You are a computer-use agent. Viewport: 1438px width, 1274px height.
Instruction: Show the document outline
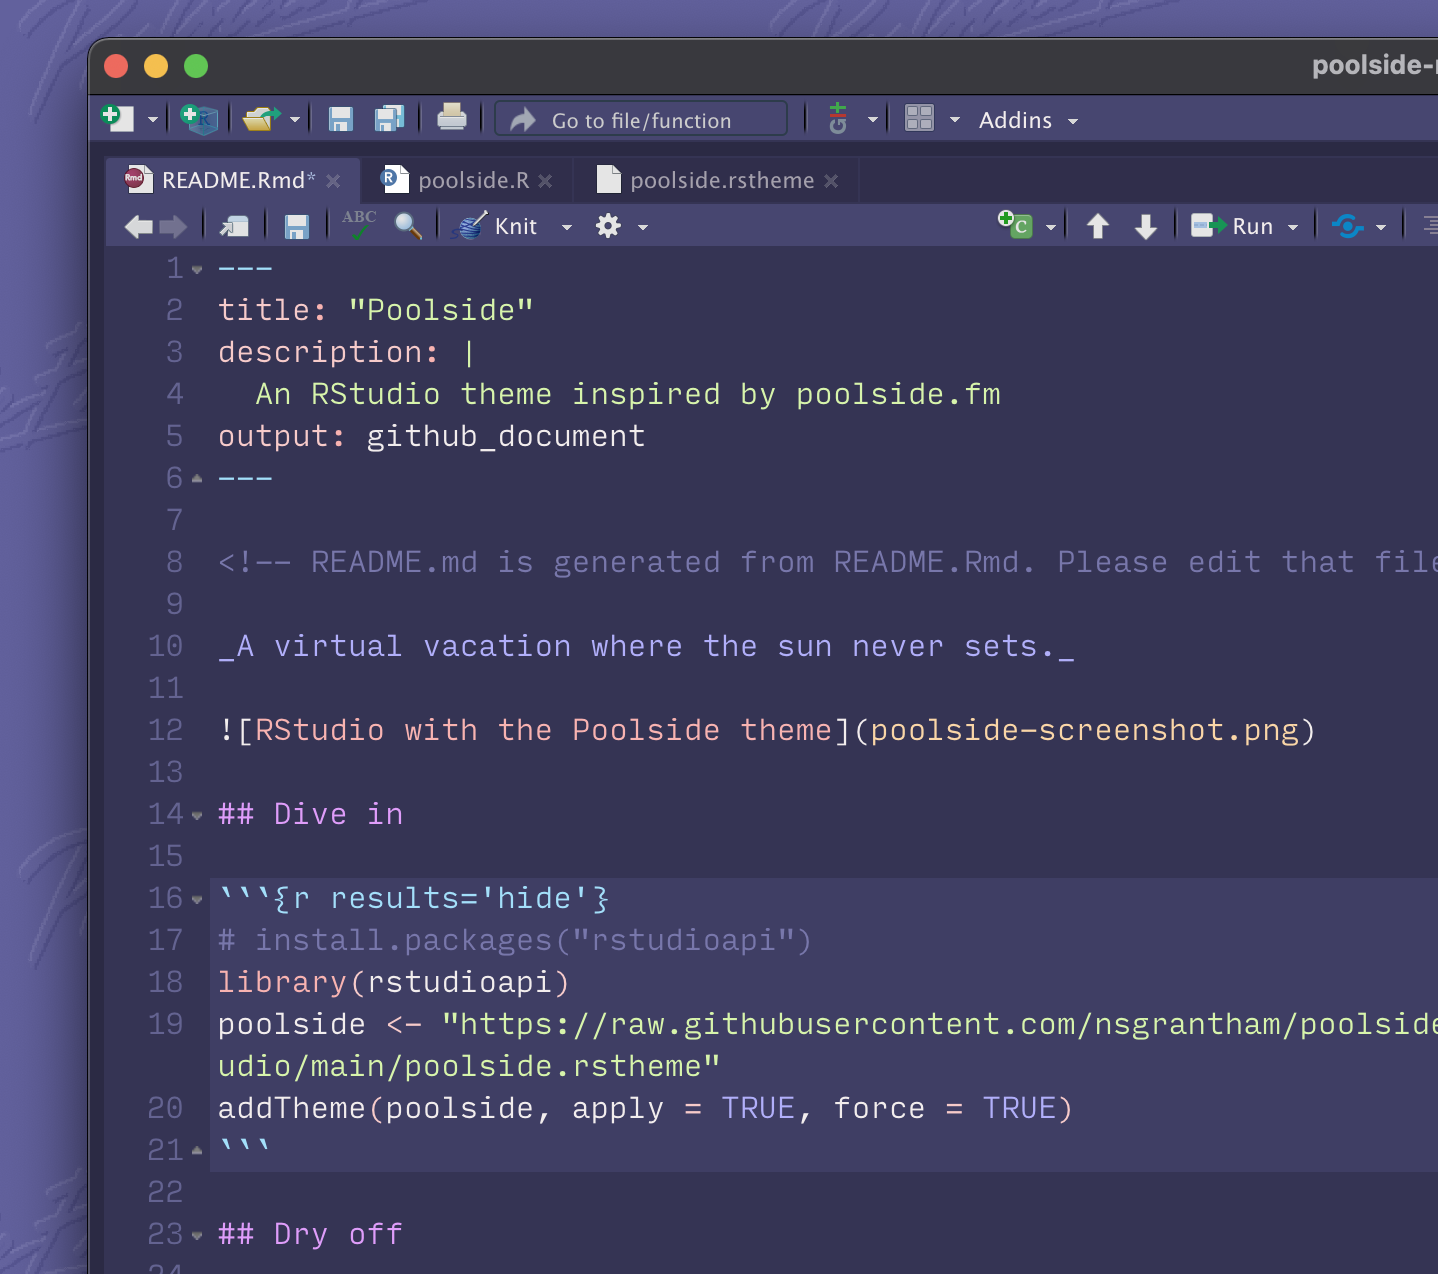click(1430, 226)
